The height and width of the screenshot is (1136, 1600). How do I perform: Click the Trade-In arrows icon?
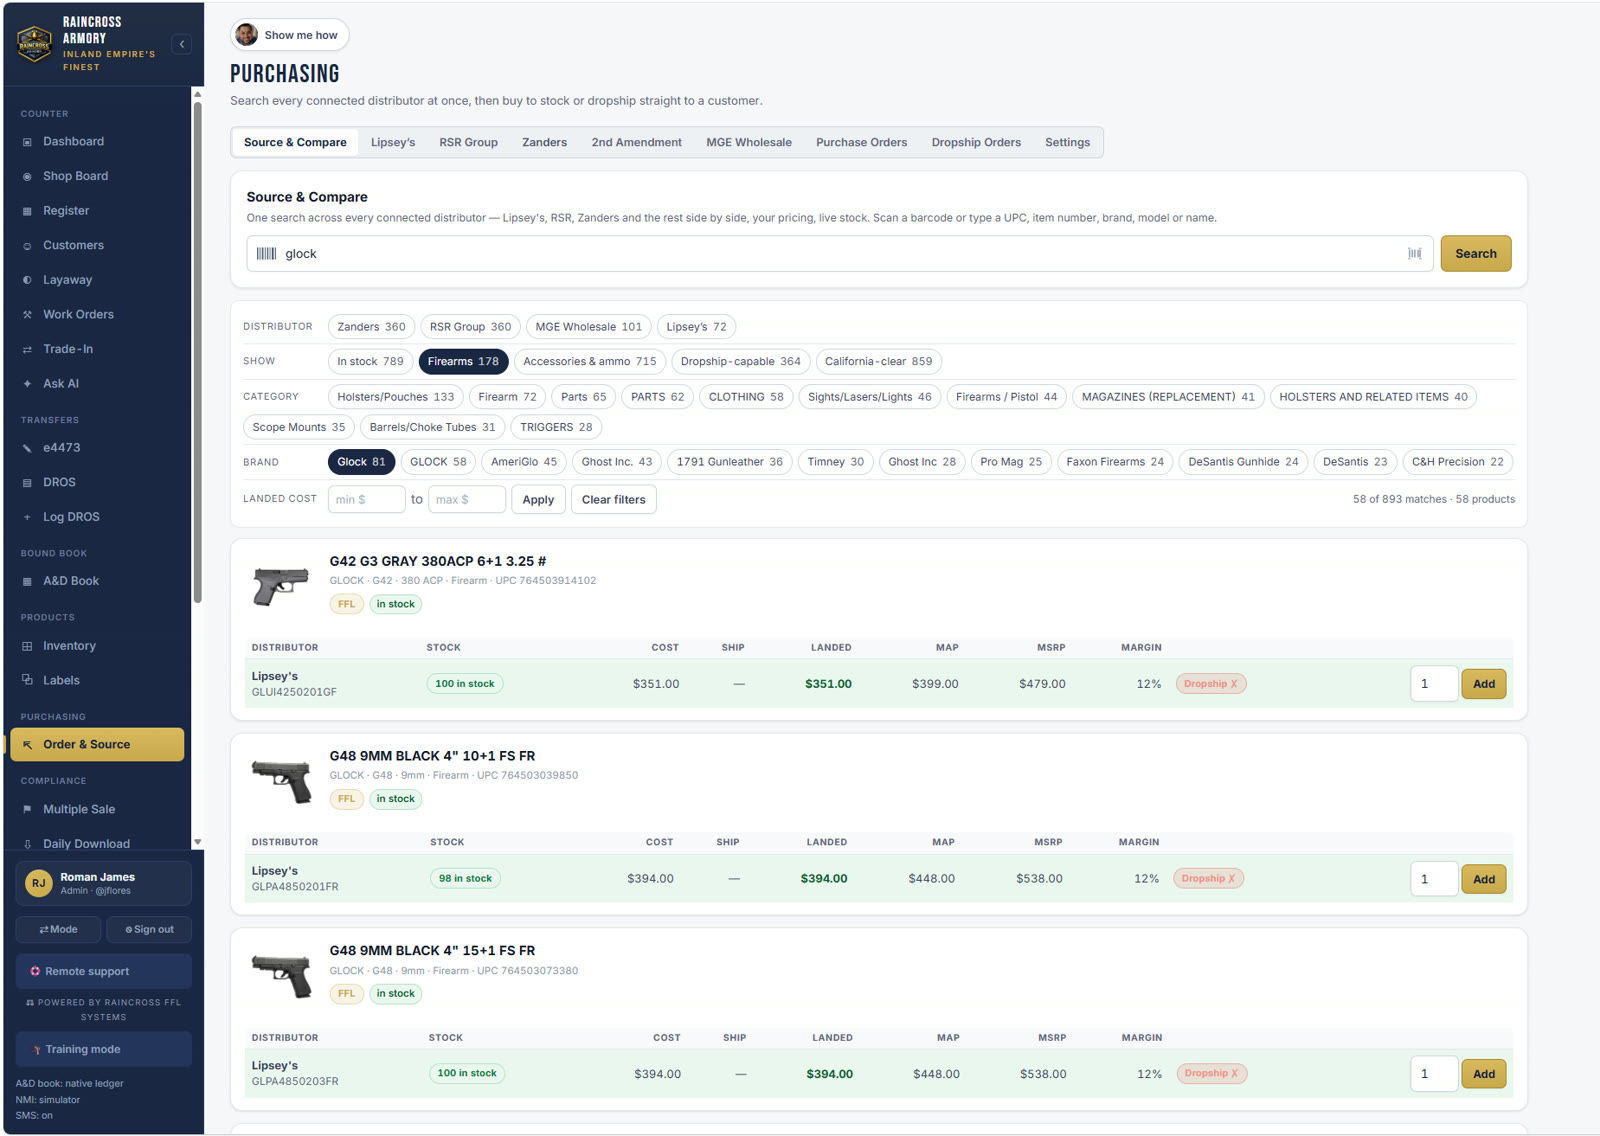(27, 349)
